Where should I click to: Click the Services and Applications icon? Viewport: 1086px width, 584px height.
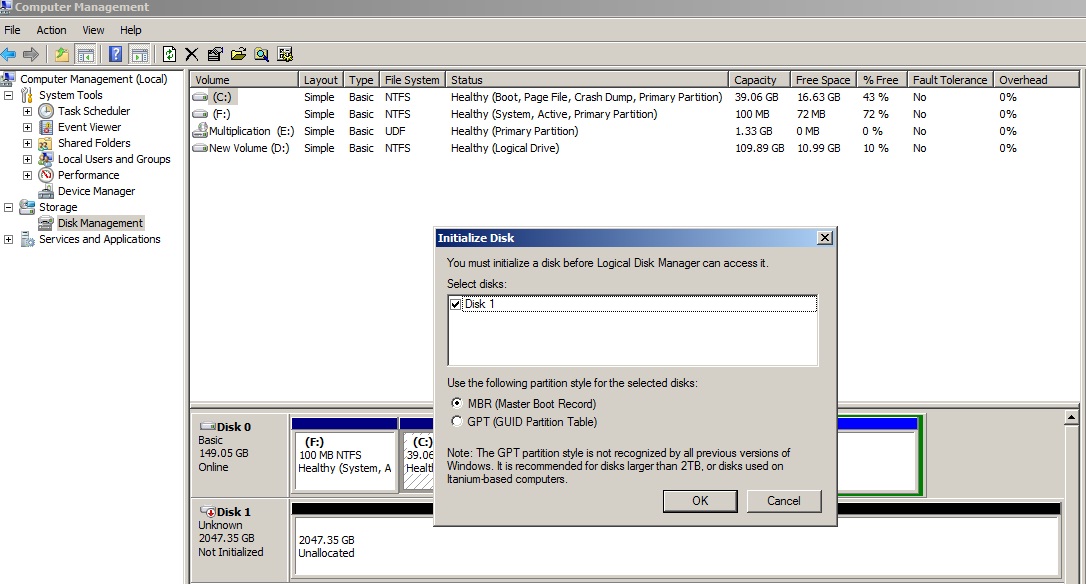(x=27, y=239)
